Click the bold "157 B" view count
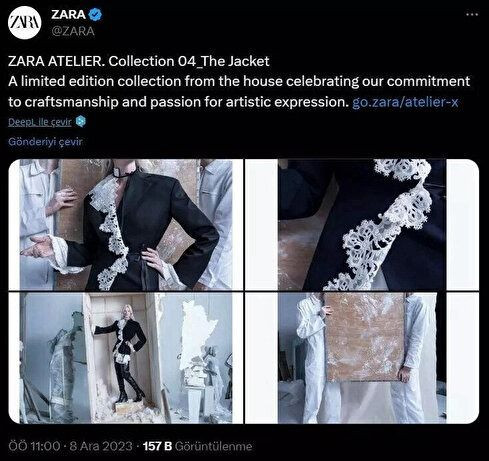 (x=157, y=446)
